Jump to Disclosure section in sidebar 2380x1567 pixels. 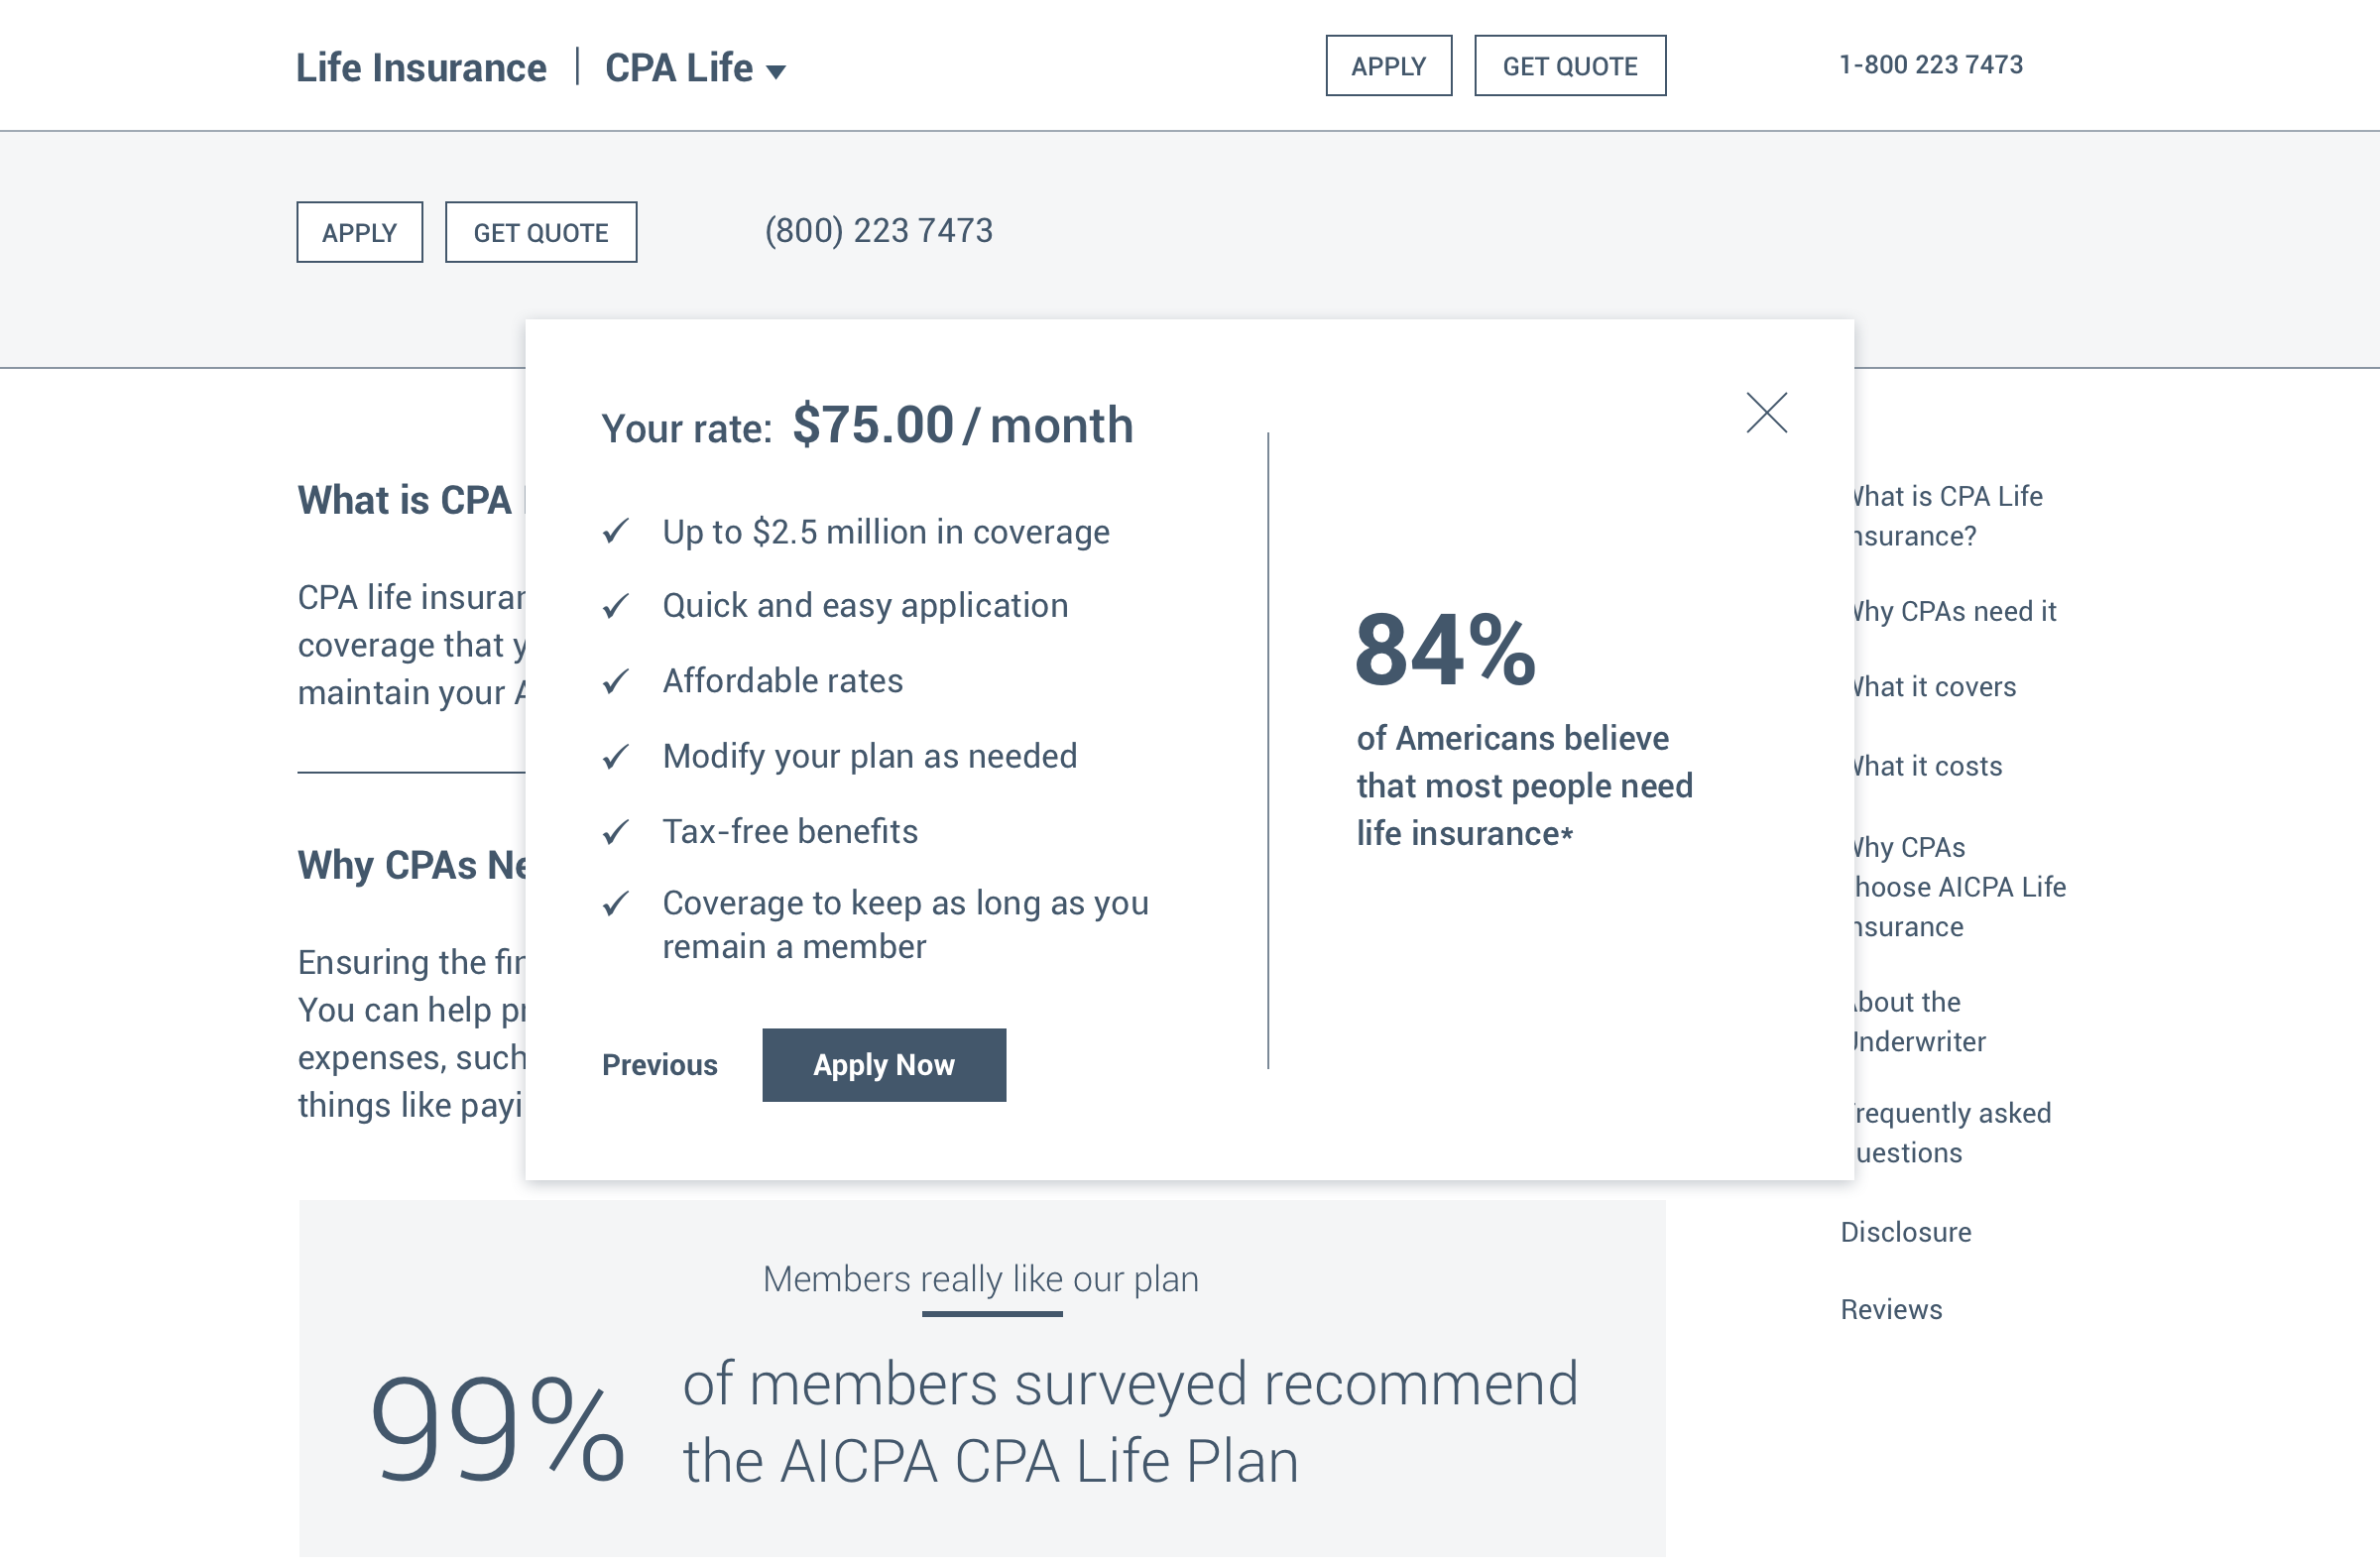[x=1905, y=1232]
